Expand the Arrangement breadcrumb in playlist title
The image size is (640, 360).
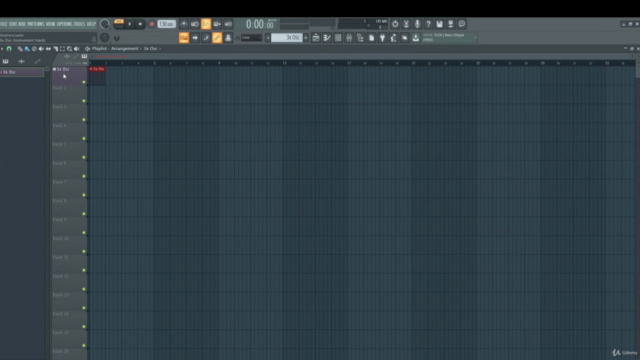pos(124,49)
